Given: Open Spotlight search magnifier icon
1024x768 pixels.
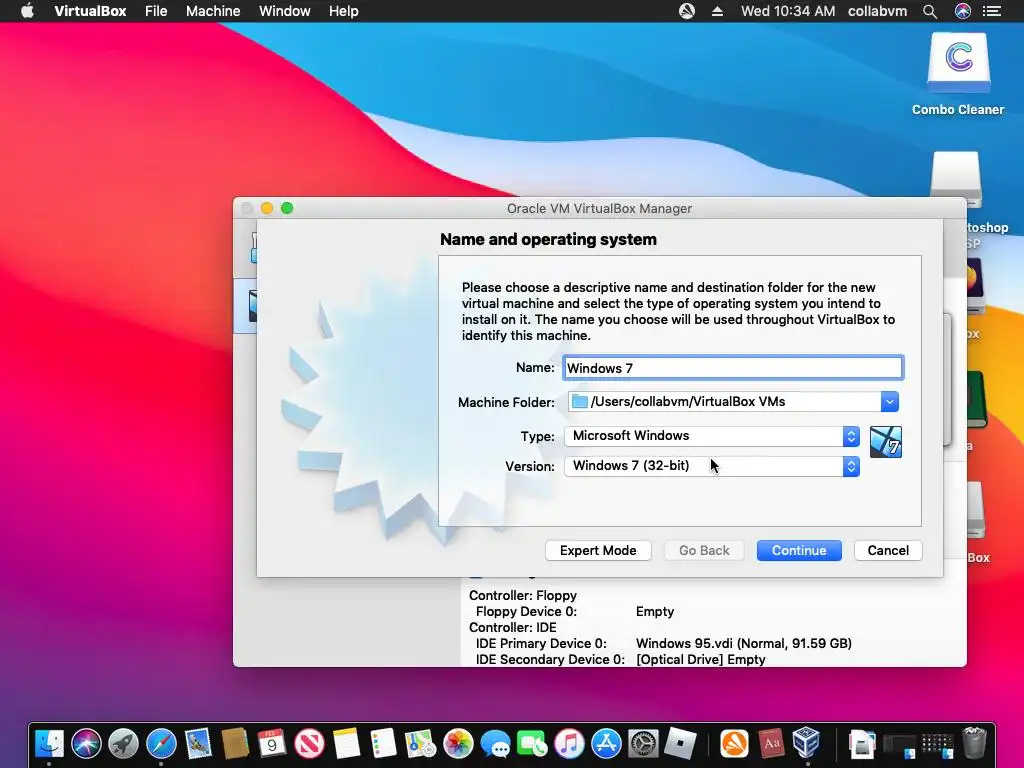Looking at the screenshot, I should (930, 11).
